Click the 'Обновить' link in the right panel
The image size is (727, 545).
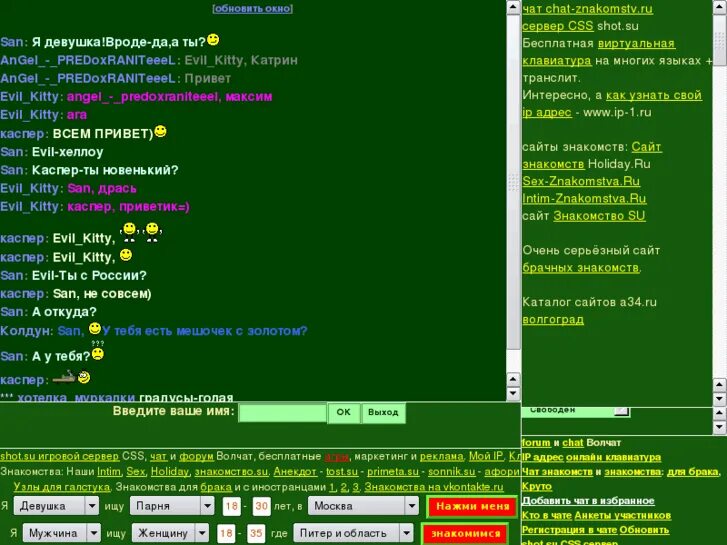pos(644,530)
